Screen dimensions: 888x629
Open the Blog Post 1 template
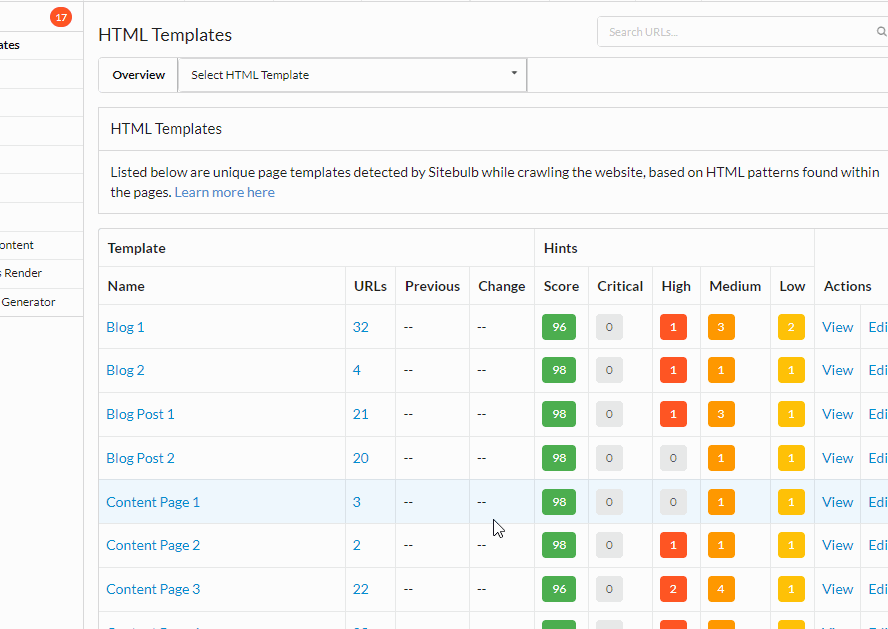[x=140, y=414]
